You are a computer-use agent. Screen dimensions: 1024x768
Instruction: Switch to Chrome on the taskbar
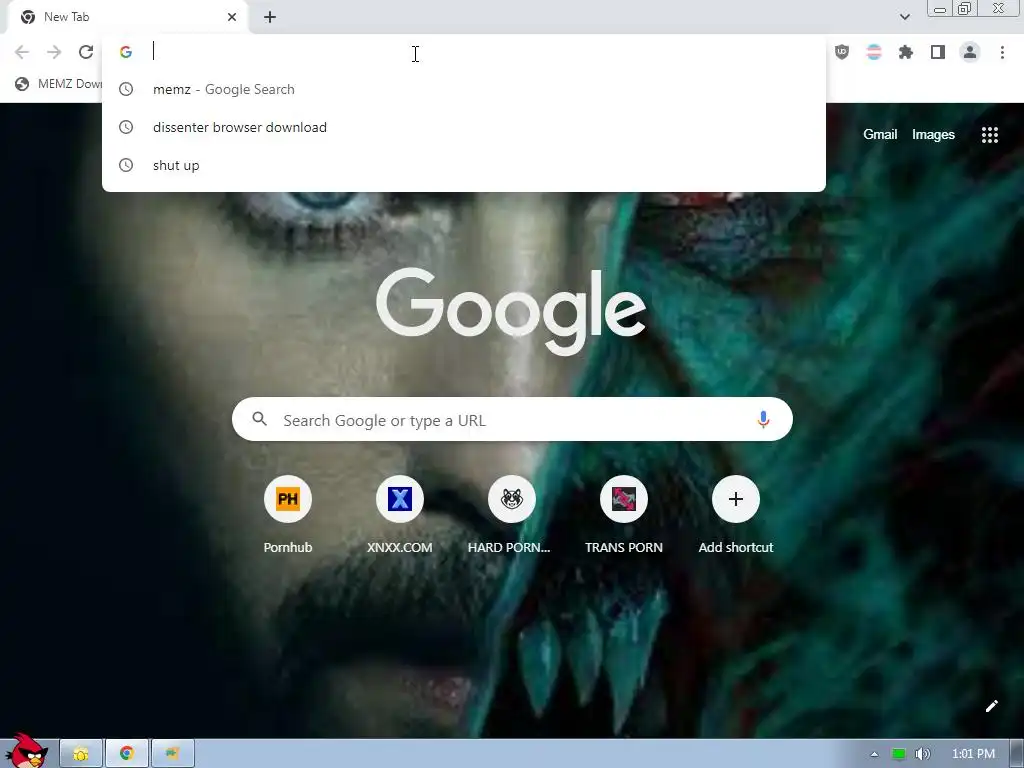(127, 754)
